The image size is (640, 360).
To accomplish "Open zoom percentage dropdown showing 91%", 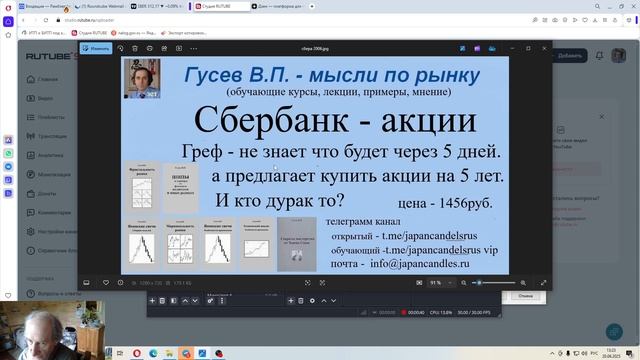I will point(441,282).
